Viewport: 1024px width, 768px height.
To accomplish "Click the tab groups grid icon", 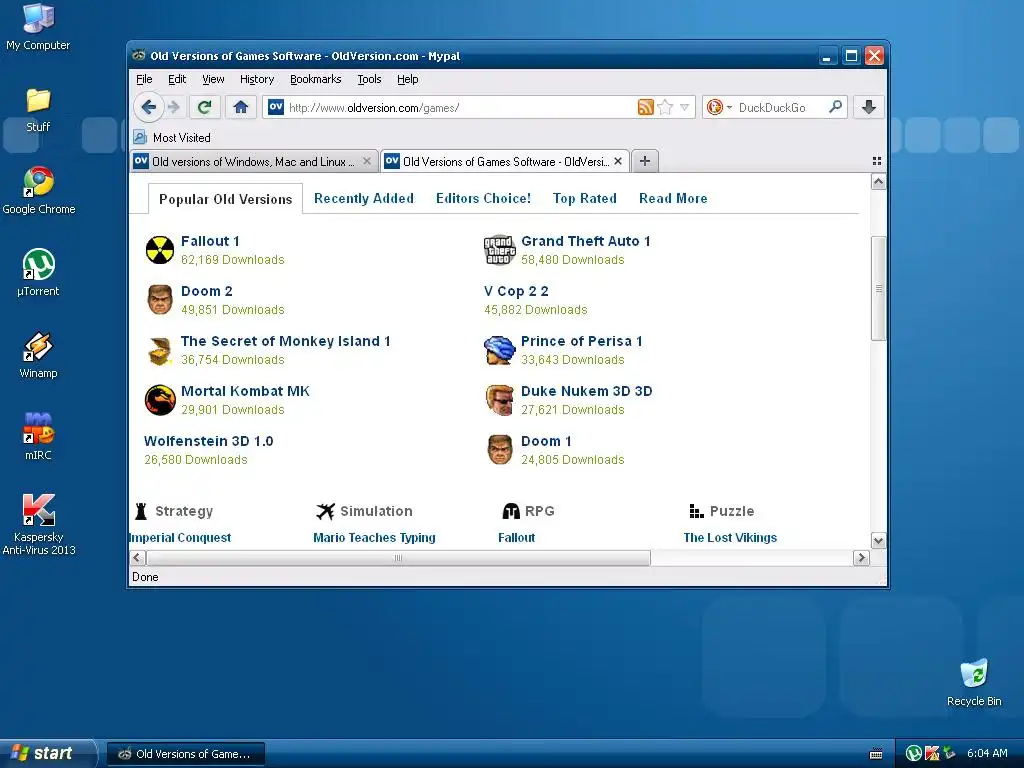I will (877, 161).
